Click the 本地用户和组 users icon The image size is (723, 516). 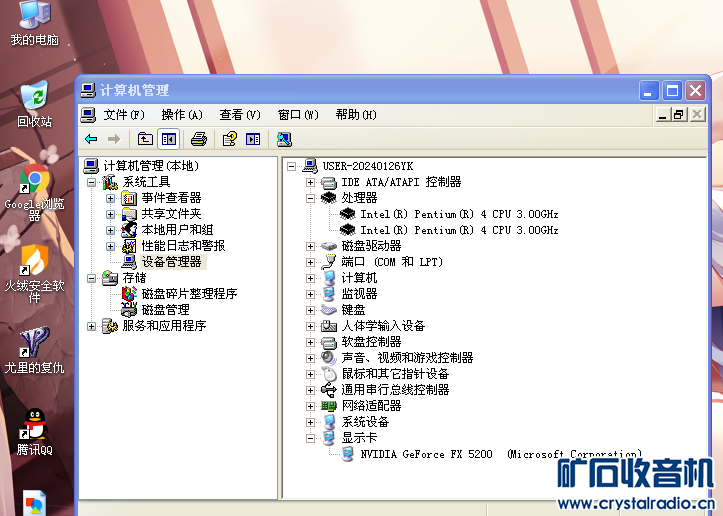coord(129,230)
